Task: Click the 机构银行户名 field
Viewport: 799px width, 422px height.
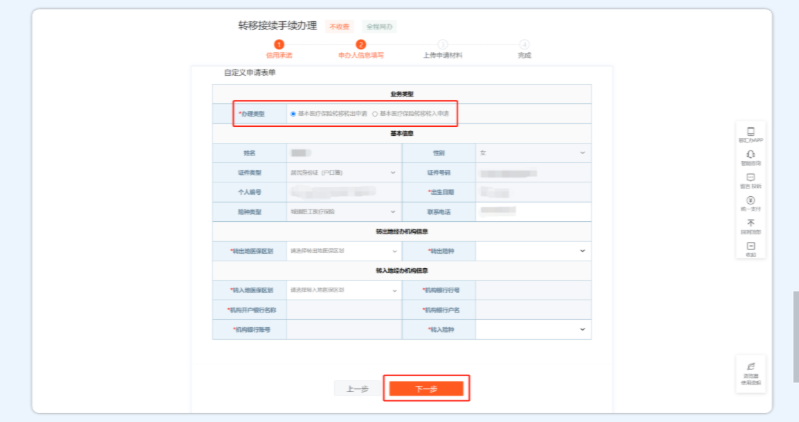Action: (534, 310)
